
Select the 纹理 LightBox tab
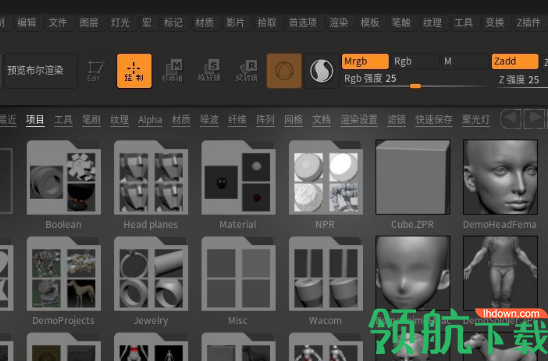tap(120, 120)
